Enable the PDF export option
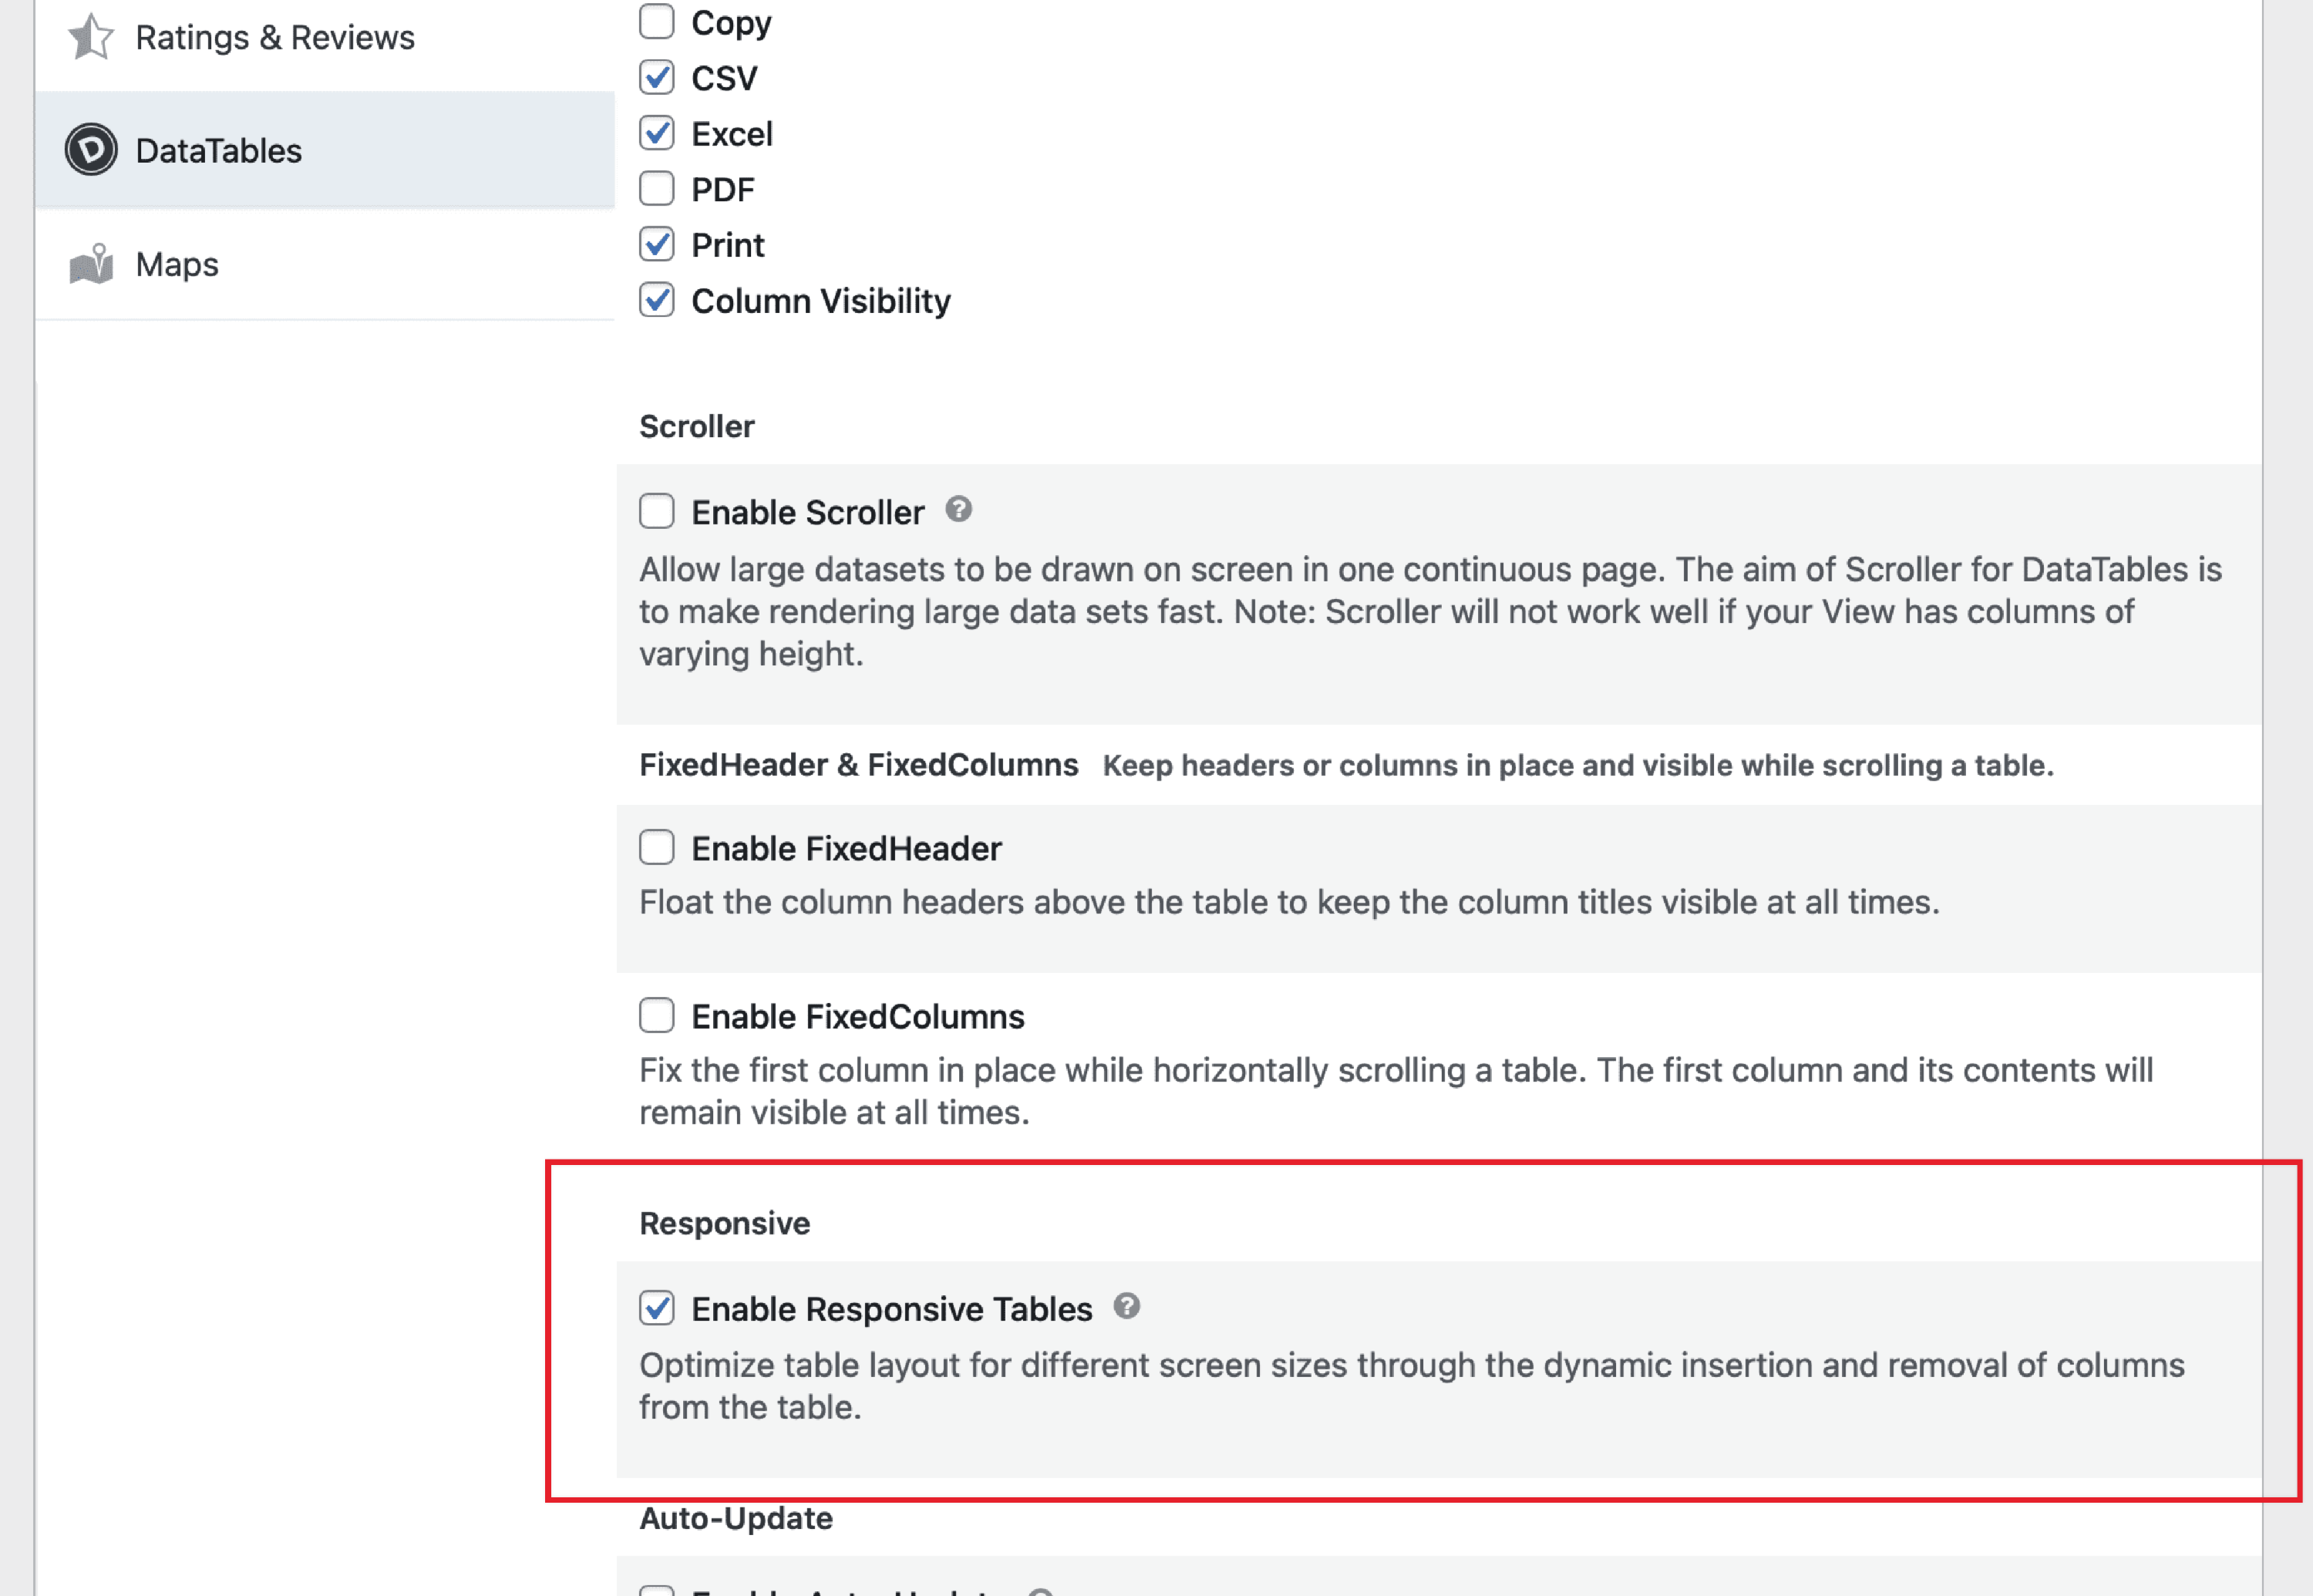 coord(657,188)
